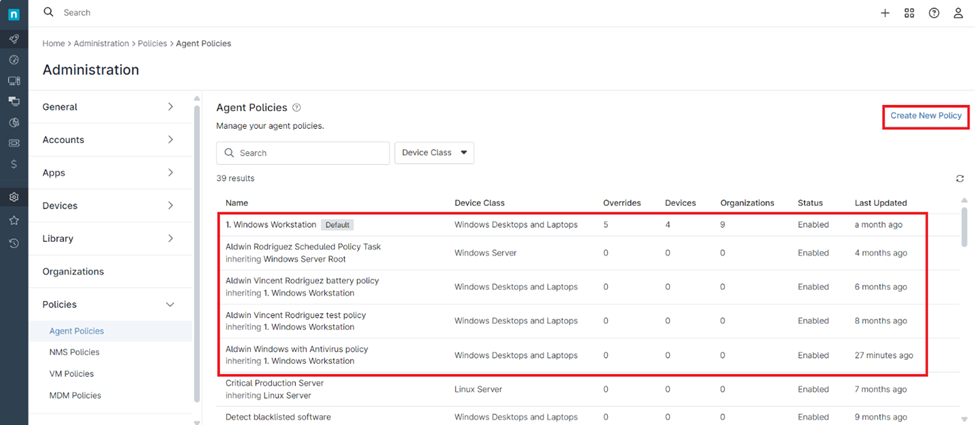The image size is (975, 425).
Task: Sort by Overrides column header
Action: pos(622,203)
